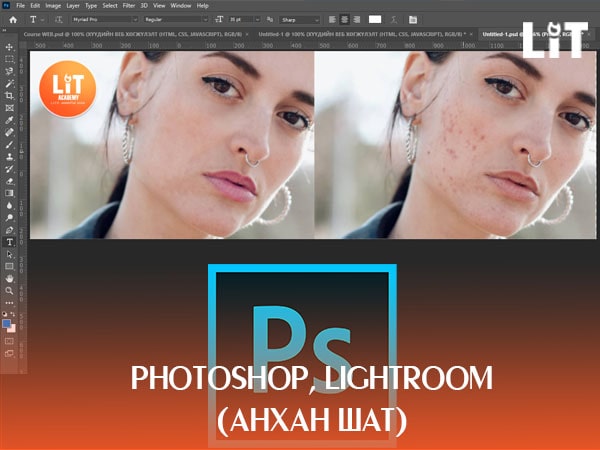Set text alignment to center

tap(344, 20)
